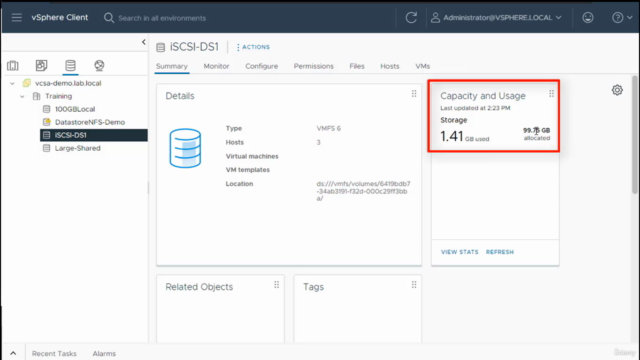Click the Last updated at 2:23 PM text

pyautogui.click(x=475, y=108)
